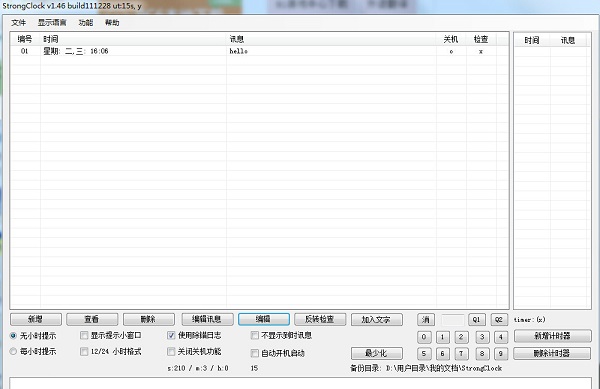Click the s:210 / m:3 / h:0 counter
This screenshot has width=600, height=389.
click(x=198, y=368)
